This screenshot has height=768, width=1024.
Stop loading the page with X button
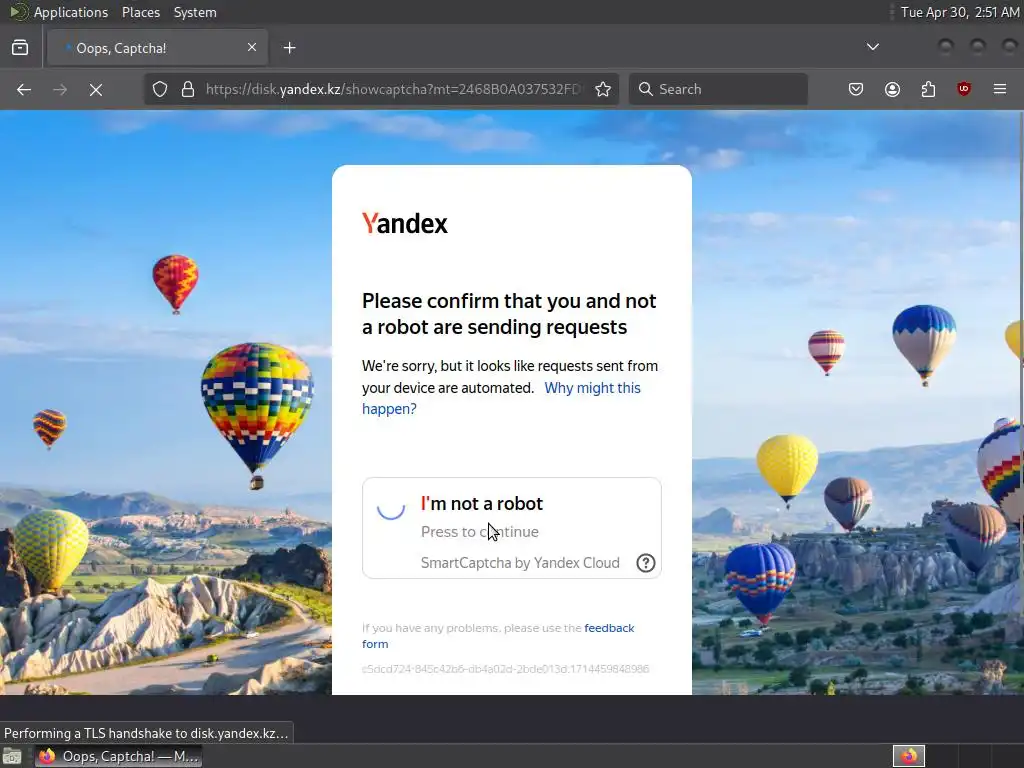96,89
